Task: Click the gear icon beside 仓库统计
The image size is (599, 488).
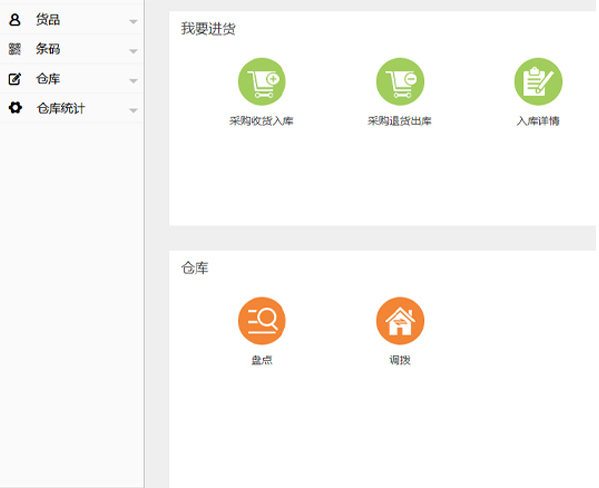Action: [15, 108]
